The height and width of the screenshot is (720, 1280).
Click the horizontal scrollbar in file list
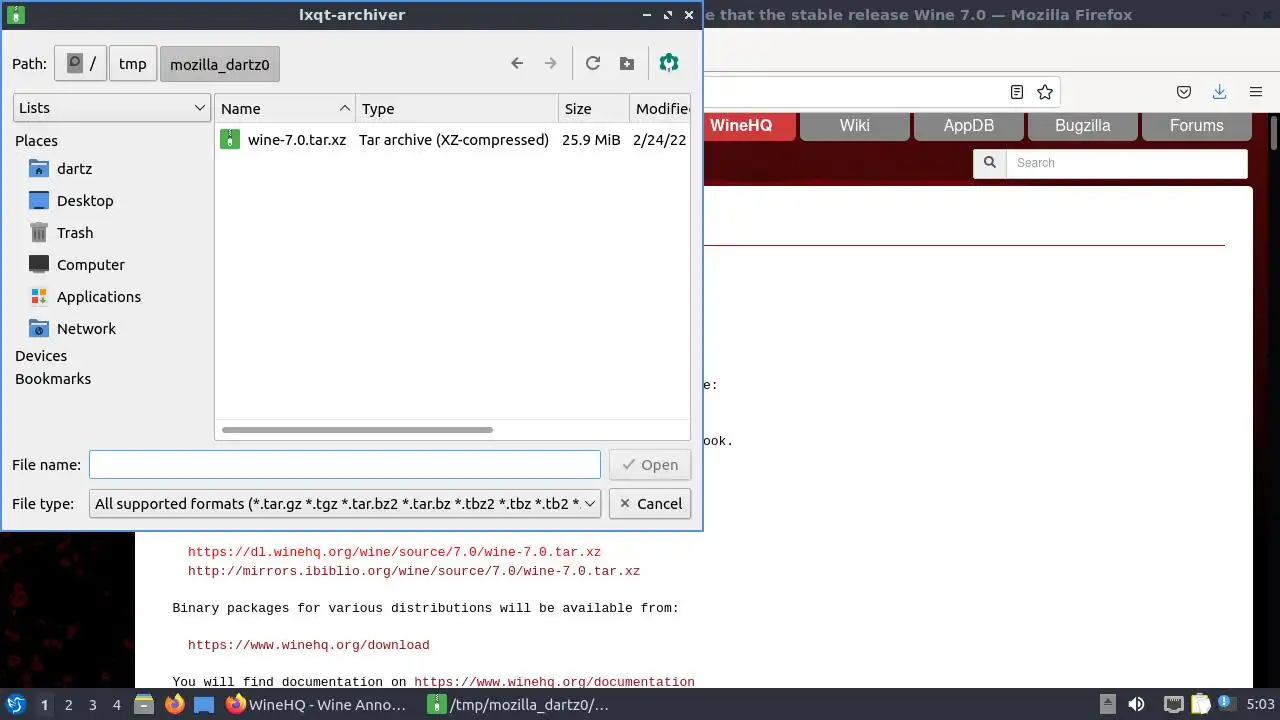357,430
